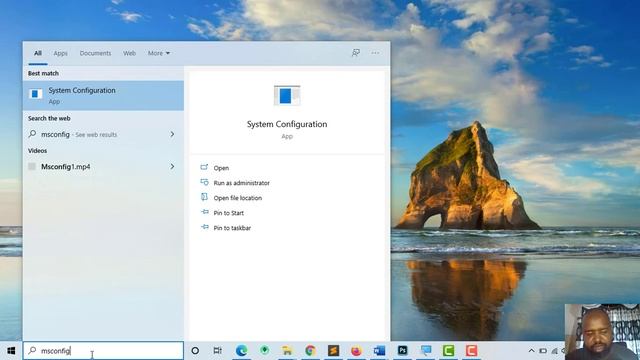Click the Run as administrator shield icon
Image resolution: width=640 pixels, height=360 pixels.
[x=204, y=182]
